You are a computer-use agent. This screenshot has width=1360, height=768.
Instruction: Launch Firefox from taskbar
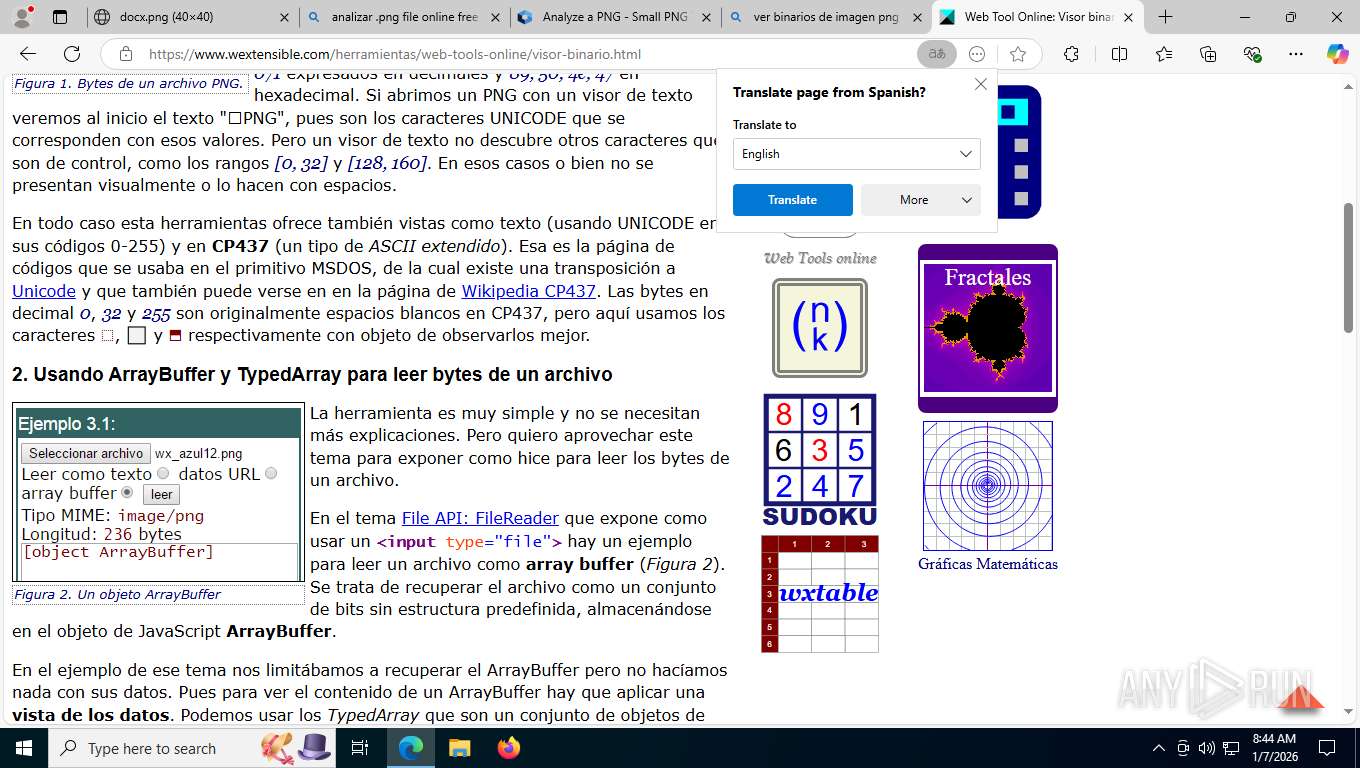coord(508,748)
